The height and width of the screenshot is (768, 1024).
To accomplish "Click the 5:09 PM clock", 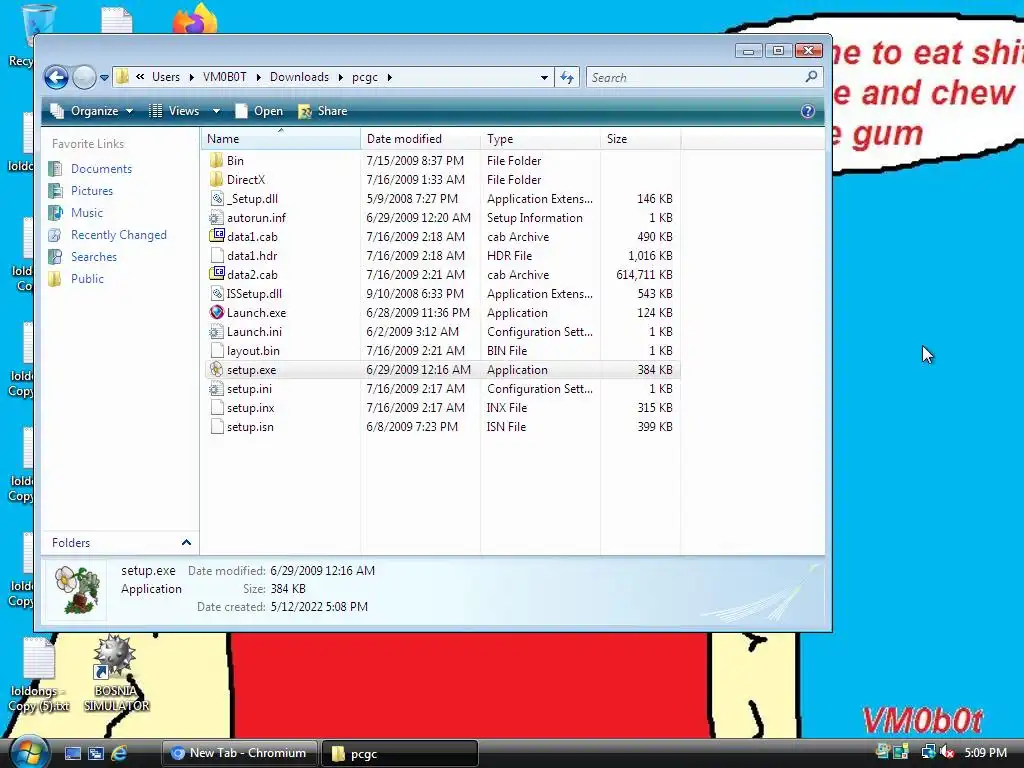I will [x=985, y=753].
